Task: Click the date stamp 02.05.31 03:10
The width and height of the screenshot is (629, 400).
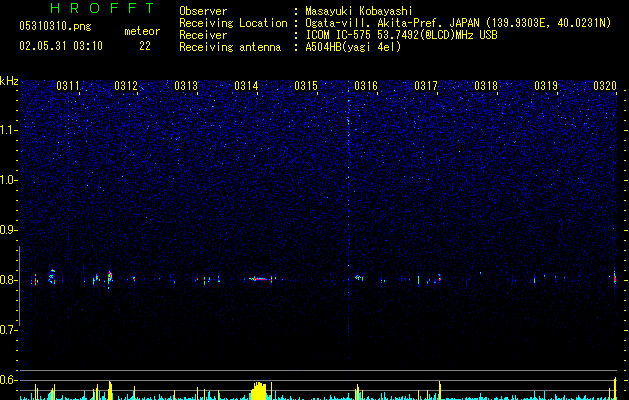Action: (x=61, y=46)
